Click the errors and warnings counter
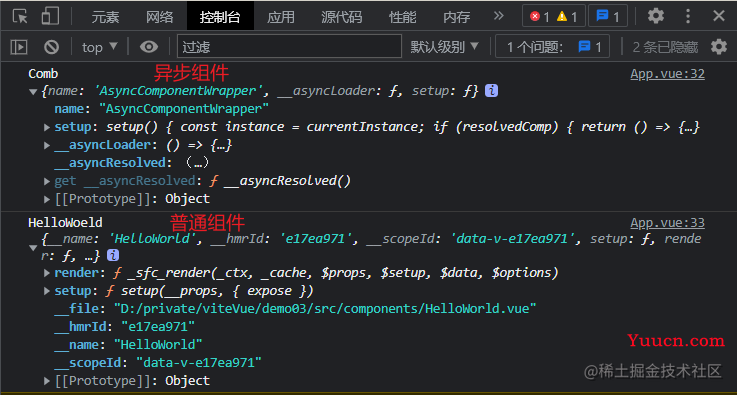737x395 pixels. point(554,17)
